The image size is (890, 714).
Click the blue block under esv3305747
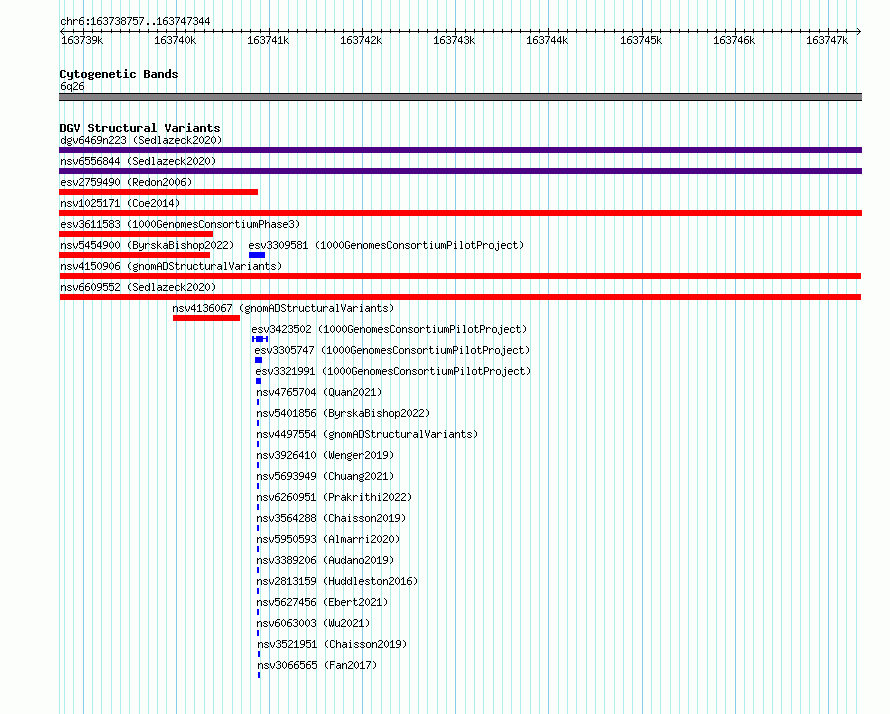click(x=258, y=360)
